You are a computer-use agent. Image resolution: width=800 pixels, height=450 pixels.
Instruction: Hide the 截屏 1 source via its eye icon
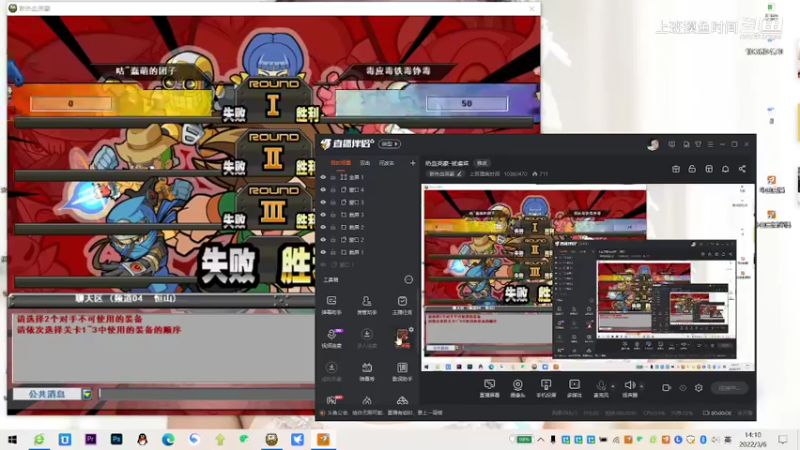pos(323,252)
